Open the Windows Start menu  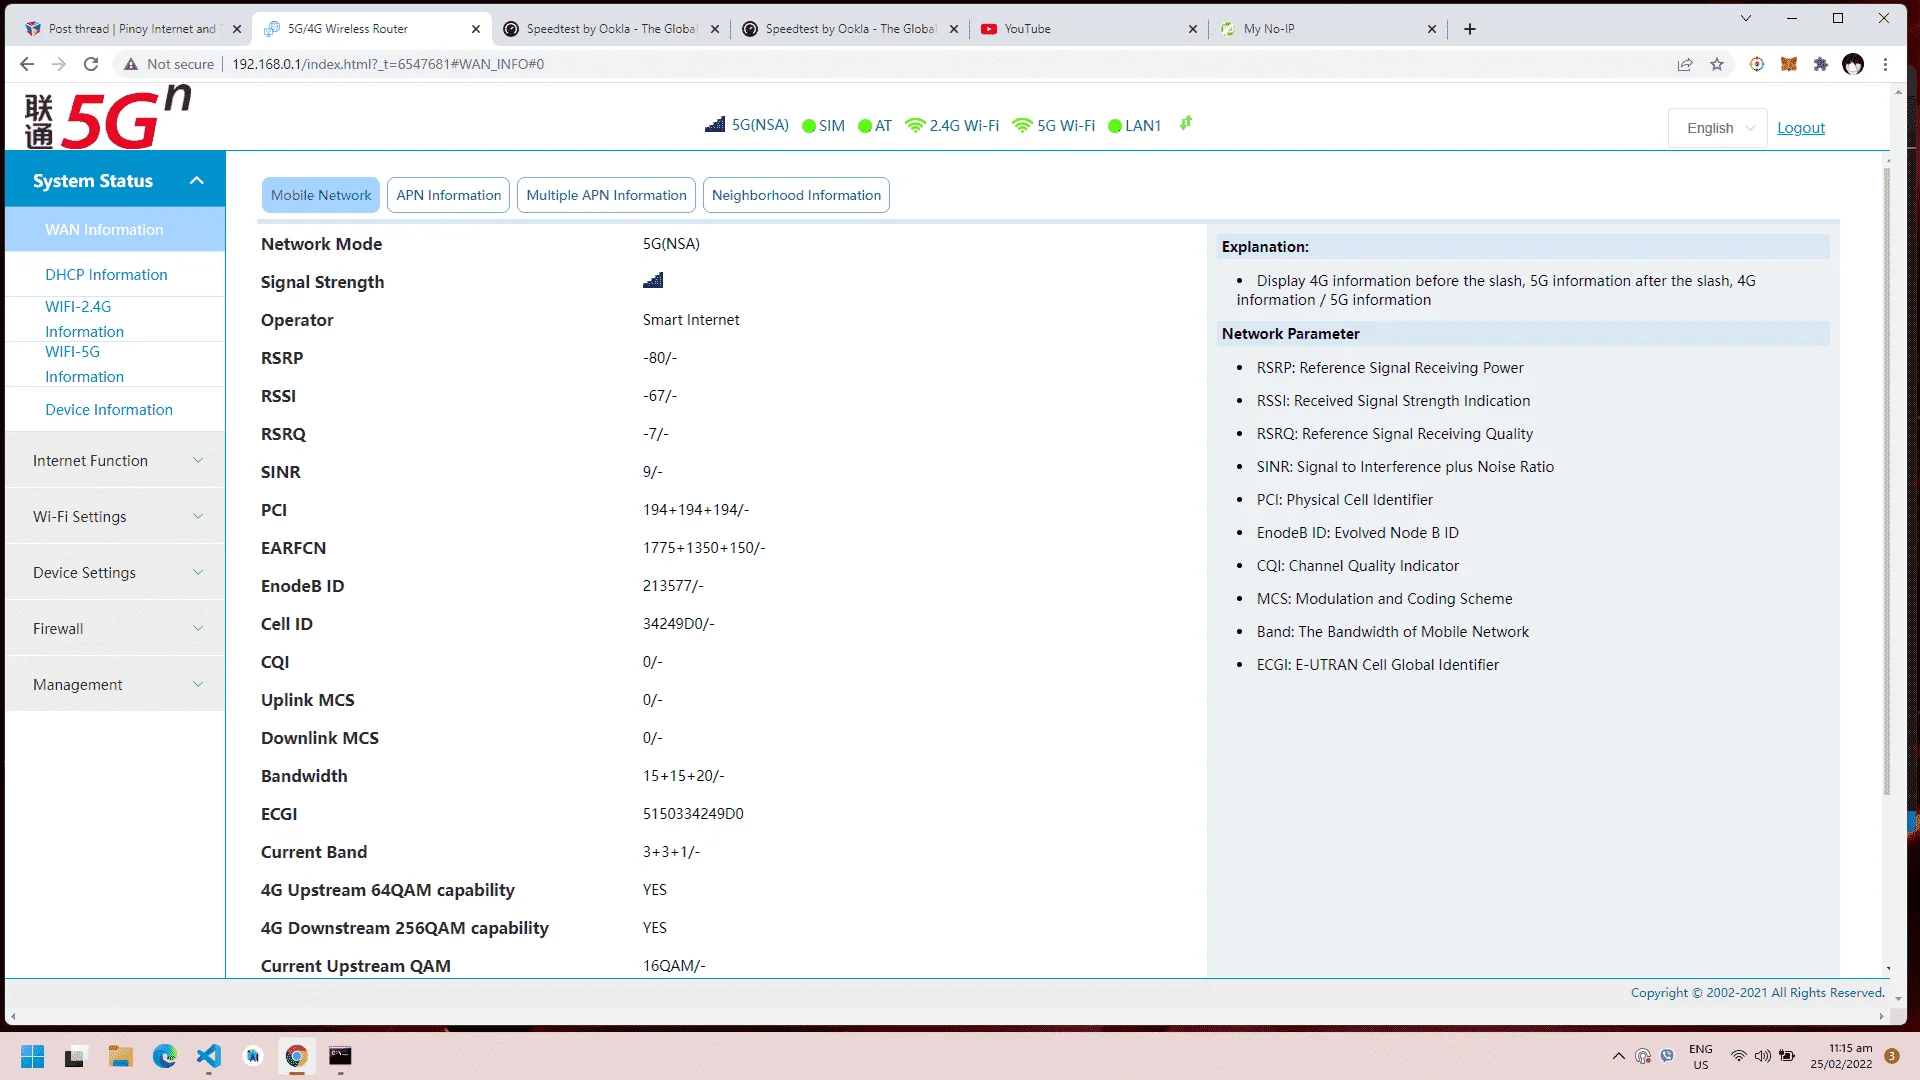click(33, 1056)
